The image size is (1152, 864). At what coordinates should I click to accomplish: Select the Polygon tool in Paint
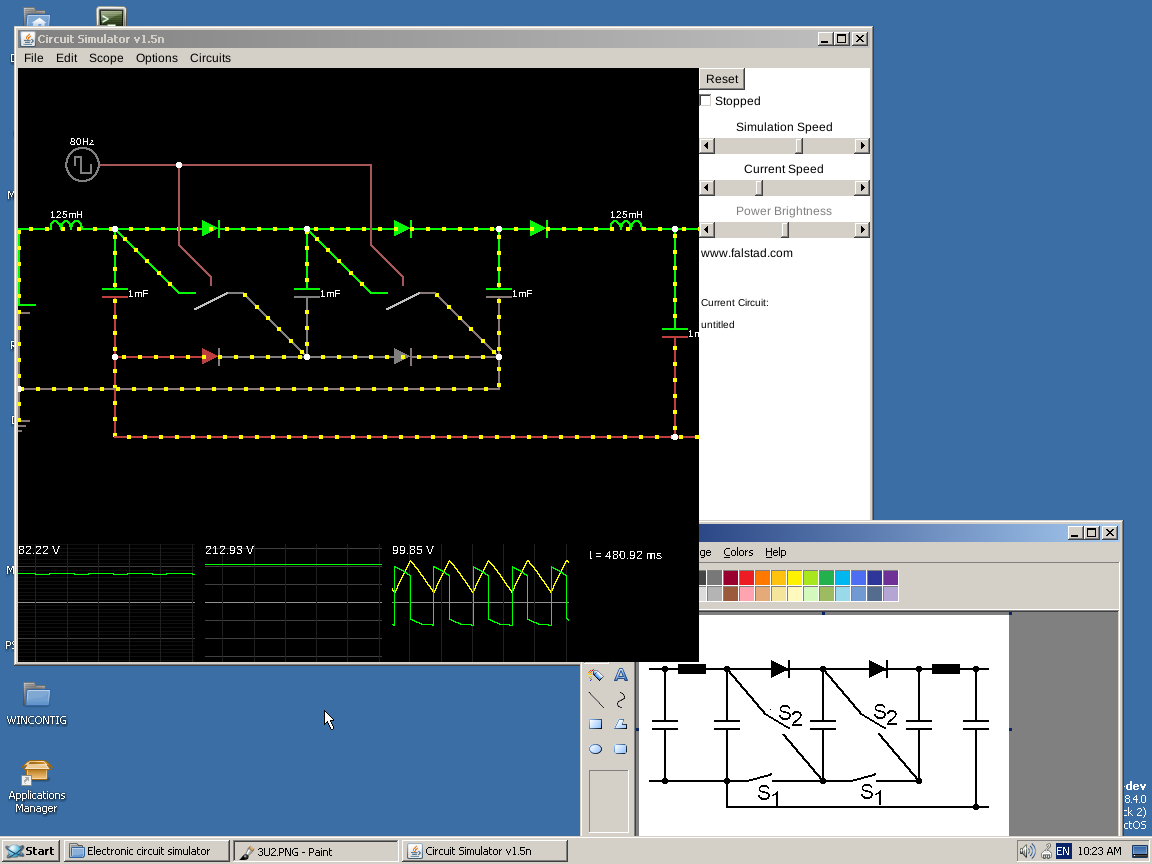tap(621, 724)
